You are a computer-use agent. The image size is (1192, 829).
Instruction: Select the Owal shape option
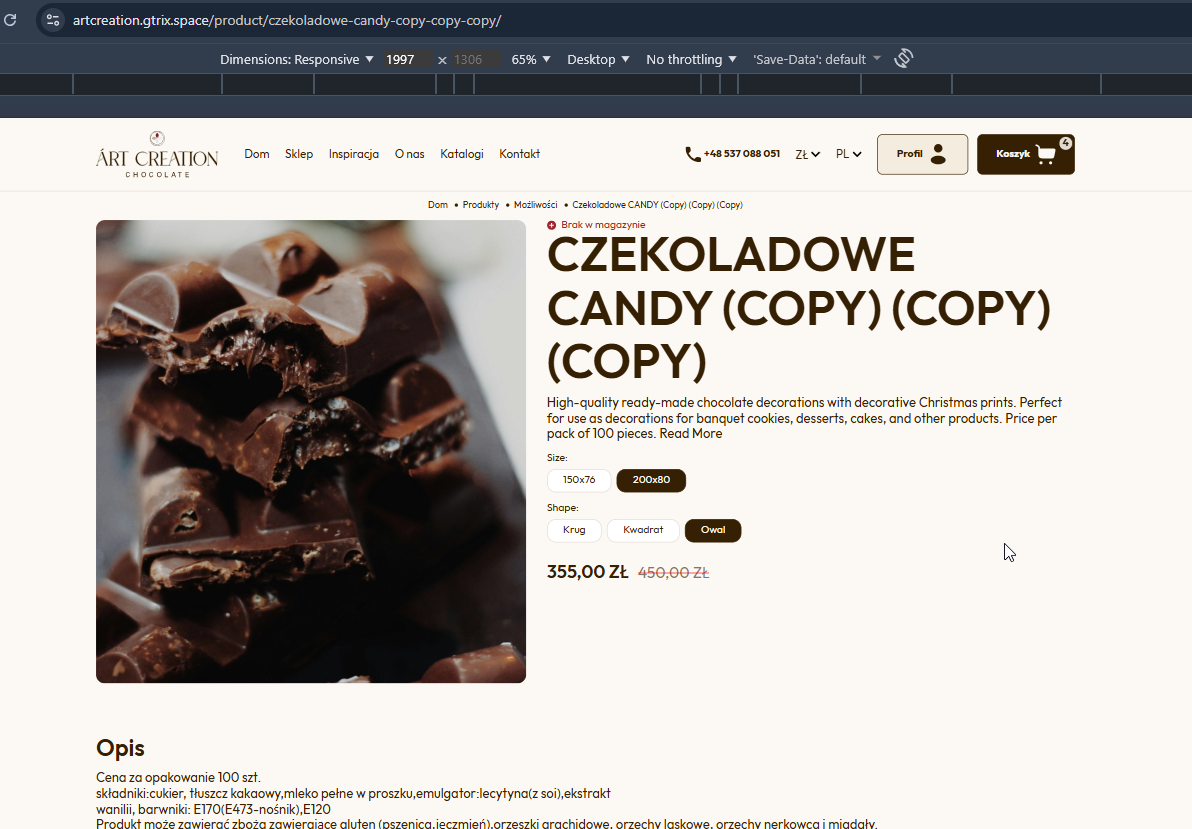point(713,530)
